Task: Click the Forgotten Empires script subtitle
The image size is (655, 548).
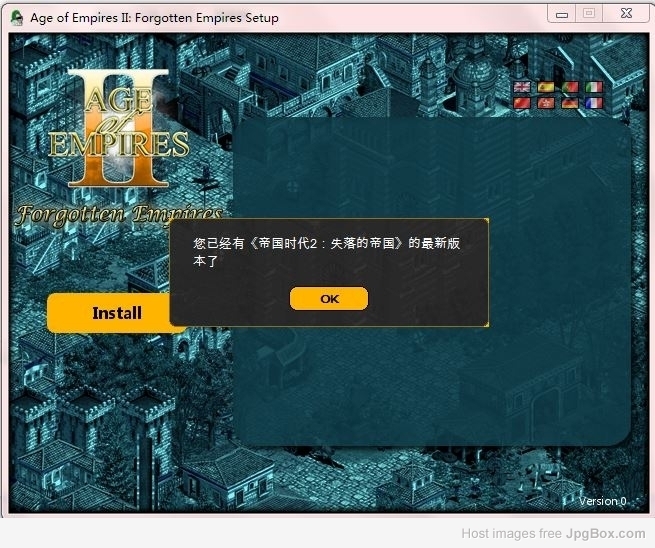Action: tap(118, 214)
